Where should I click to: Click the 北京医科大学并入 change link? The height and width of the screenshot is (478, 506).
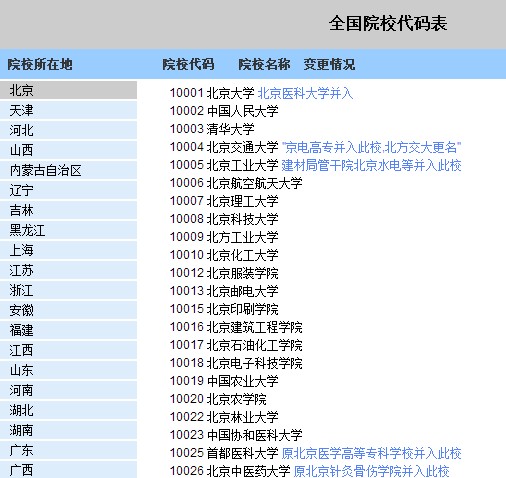pos(305,93)
